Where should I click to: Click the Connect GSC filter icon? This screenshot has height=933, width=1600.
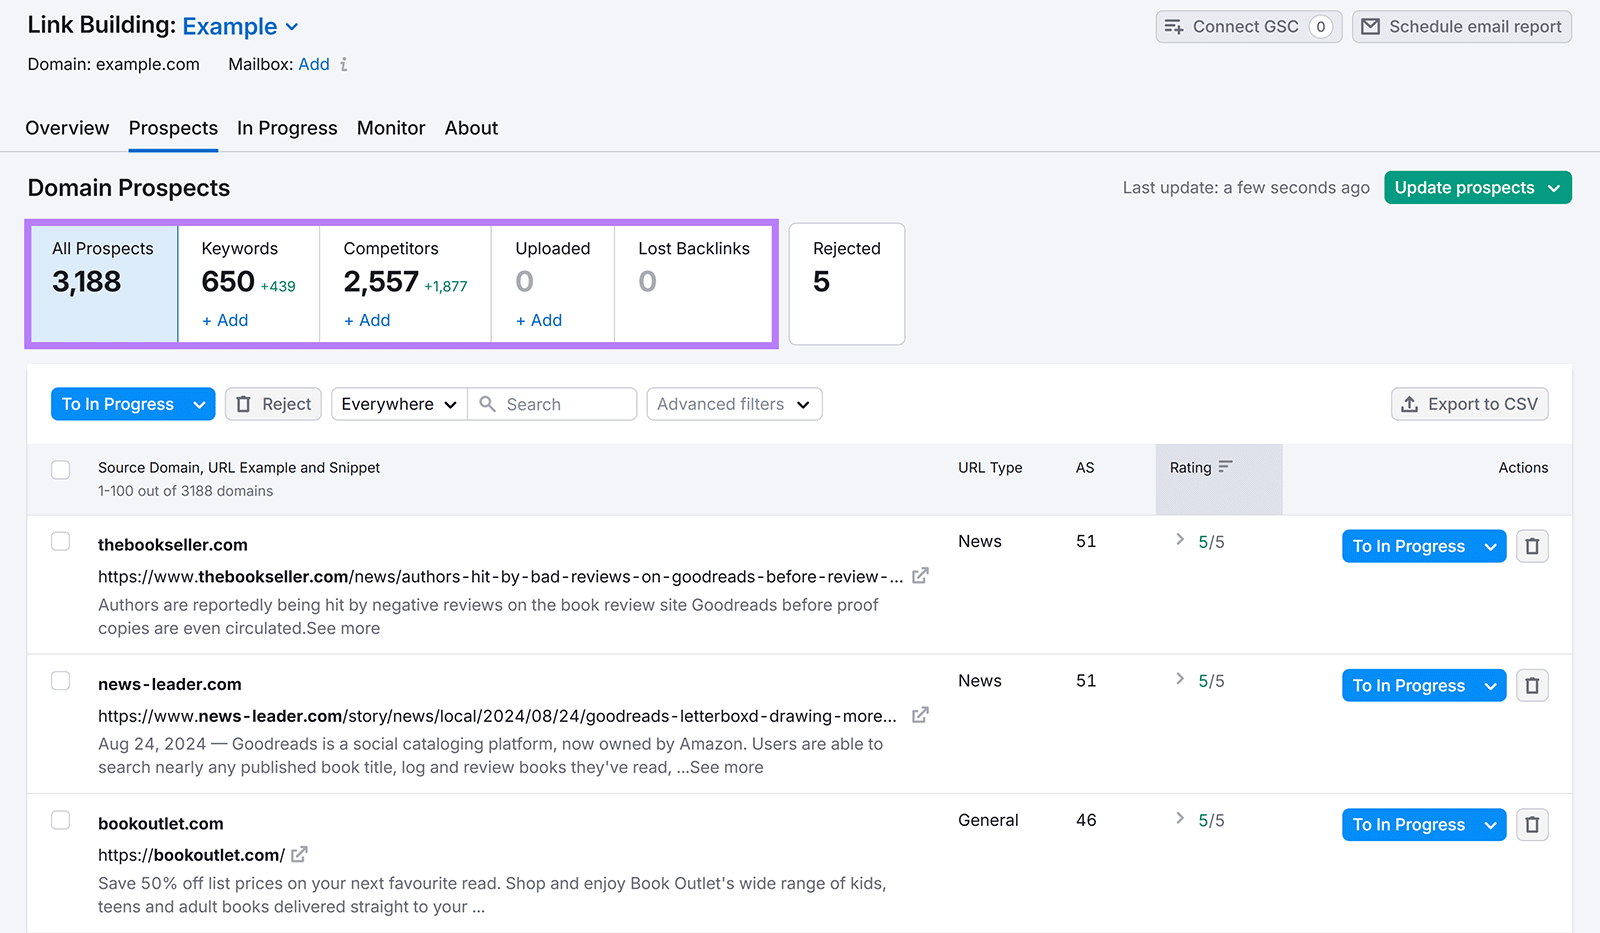pyautogui.click(x=1175, y=26)
